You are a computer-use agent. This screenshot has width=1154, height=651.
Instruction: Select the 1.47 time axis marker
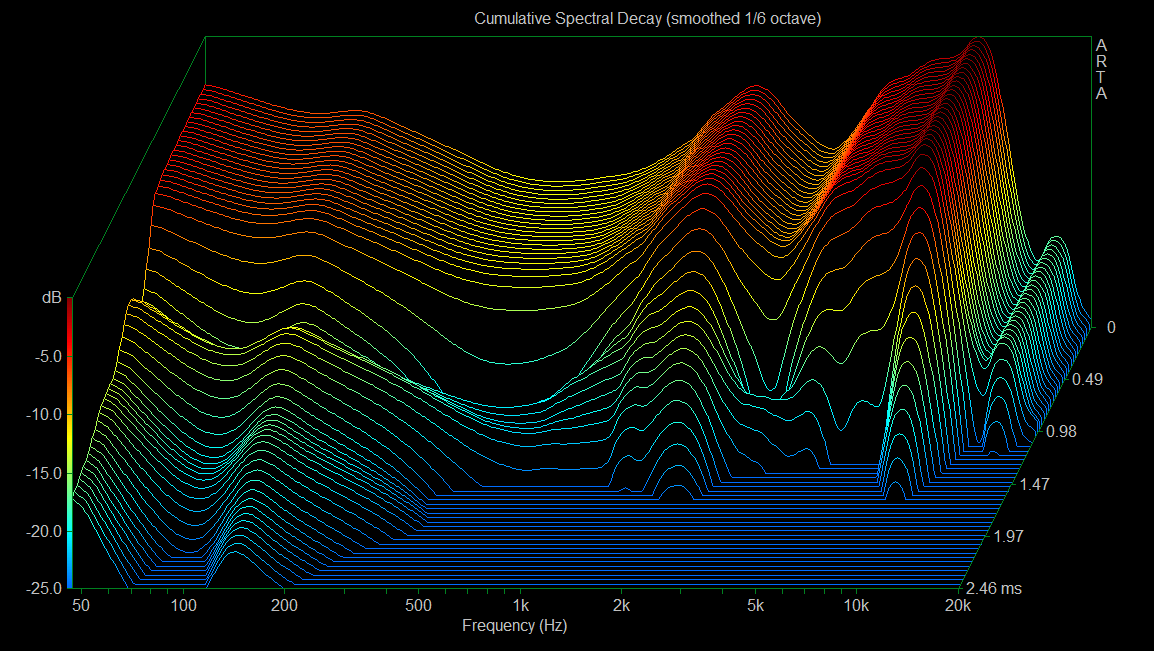[1033, 484]
